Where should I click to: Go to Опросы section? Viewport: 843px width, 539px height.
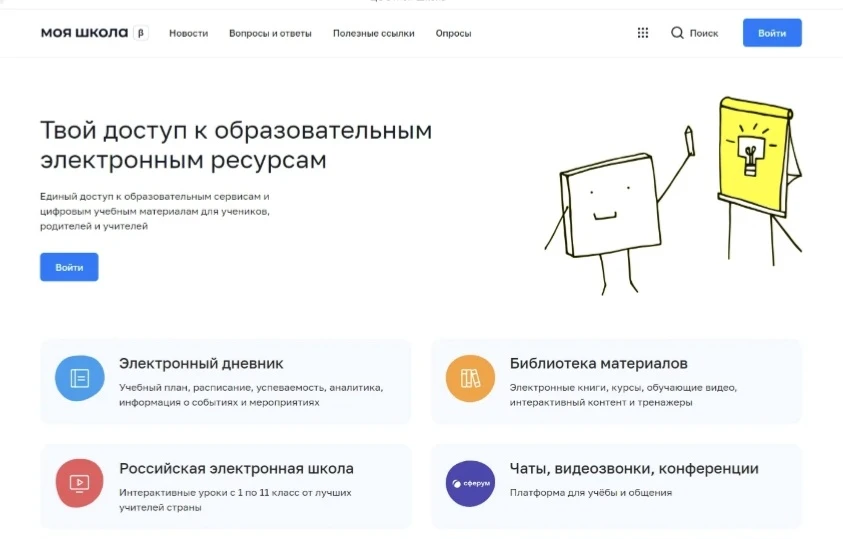[x=453, y=33]
